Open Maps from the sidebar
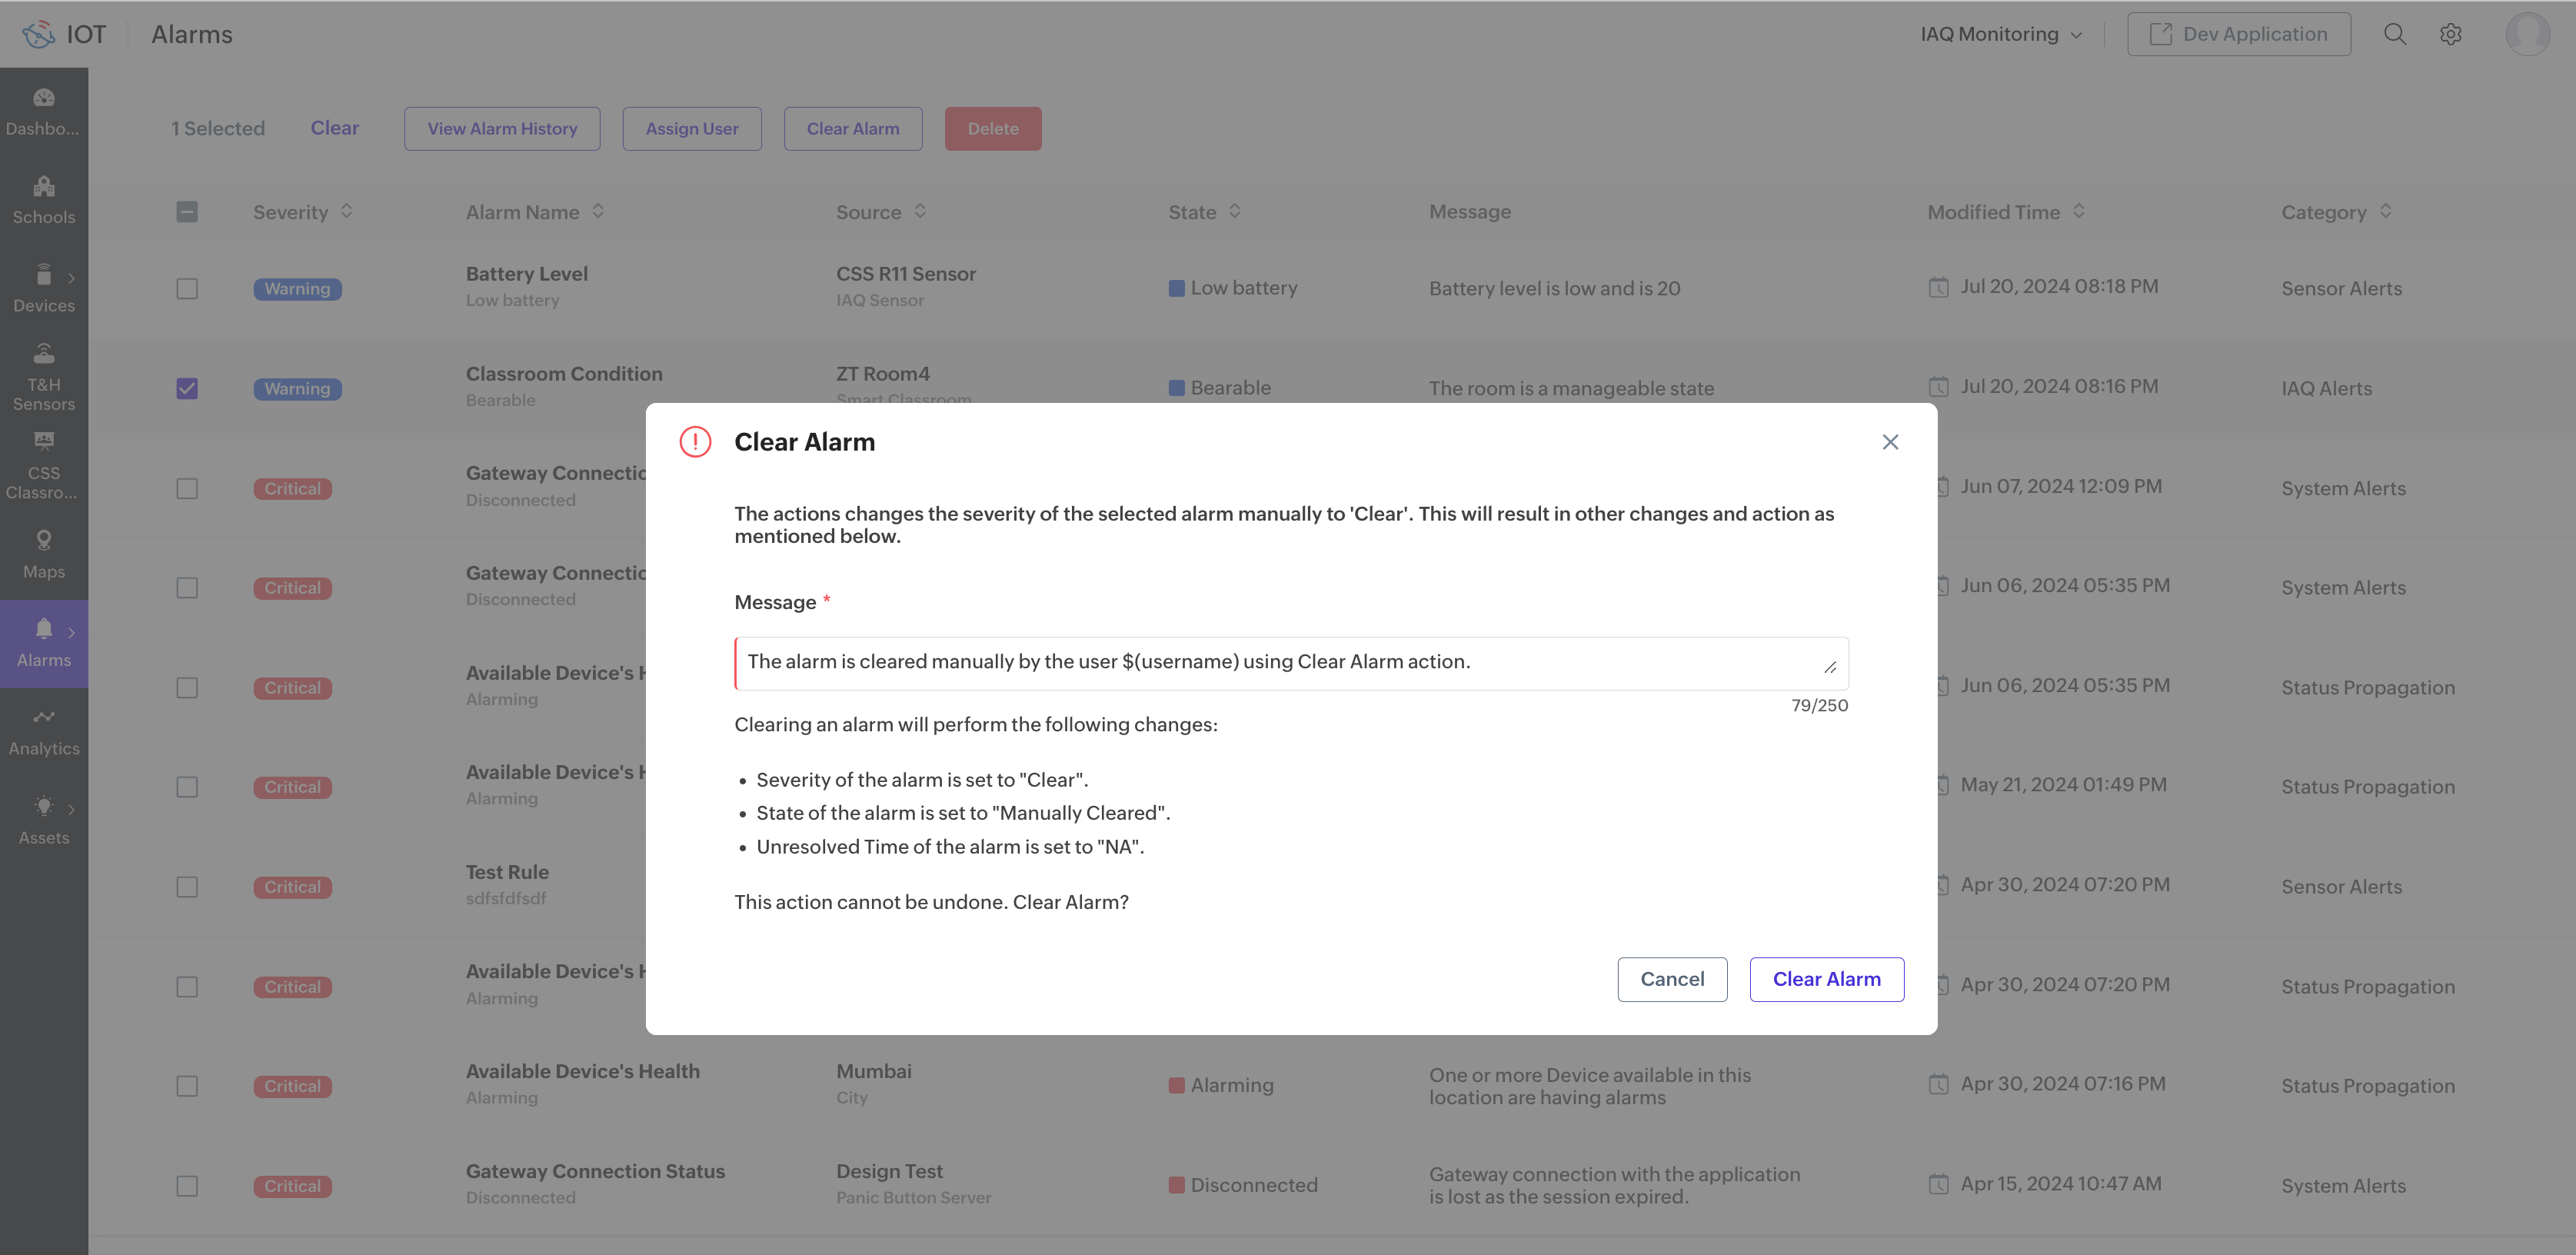2576x1255 pixels. [43, 554]
